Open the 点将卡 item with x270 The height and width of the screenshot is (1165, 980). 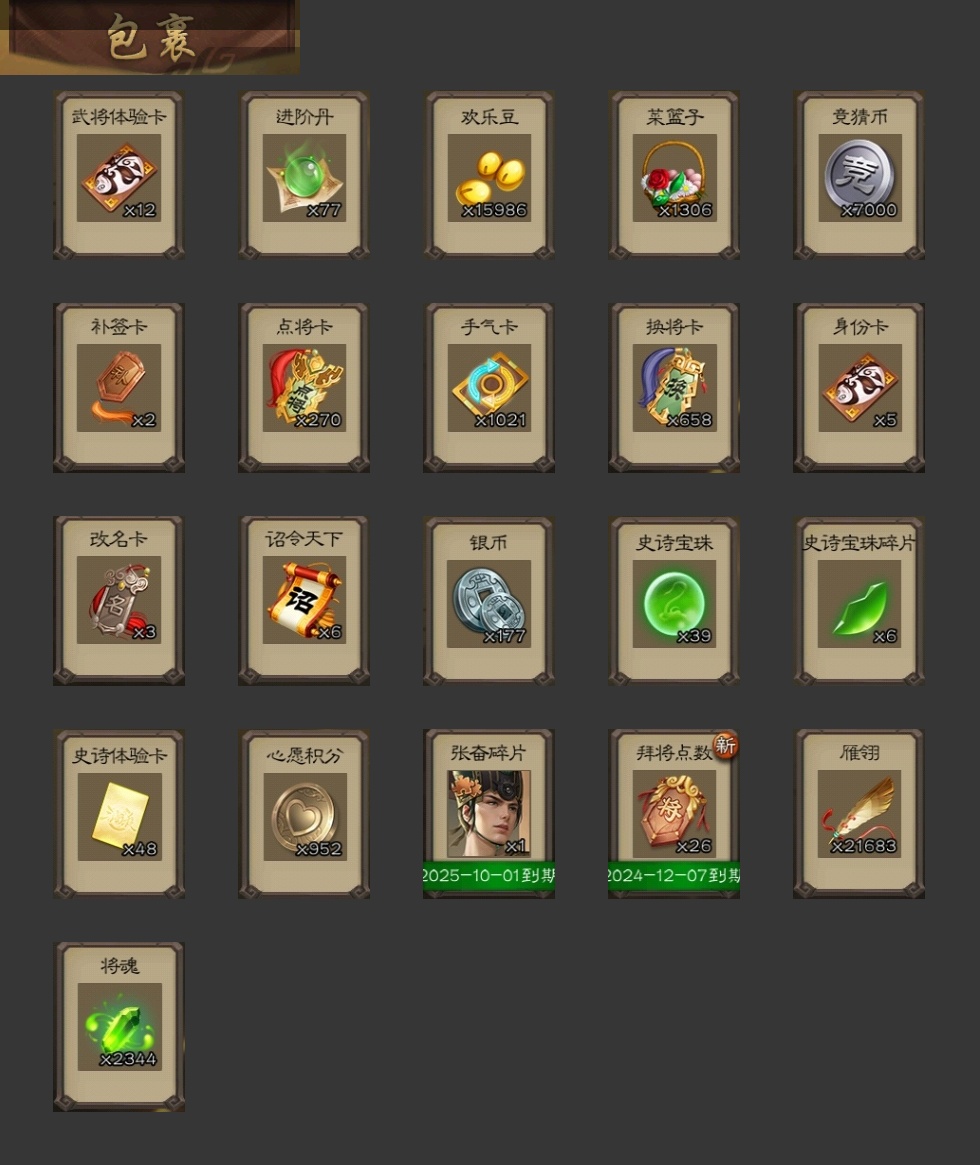click(x=304, y=387)
